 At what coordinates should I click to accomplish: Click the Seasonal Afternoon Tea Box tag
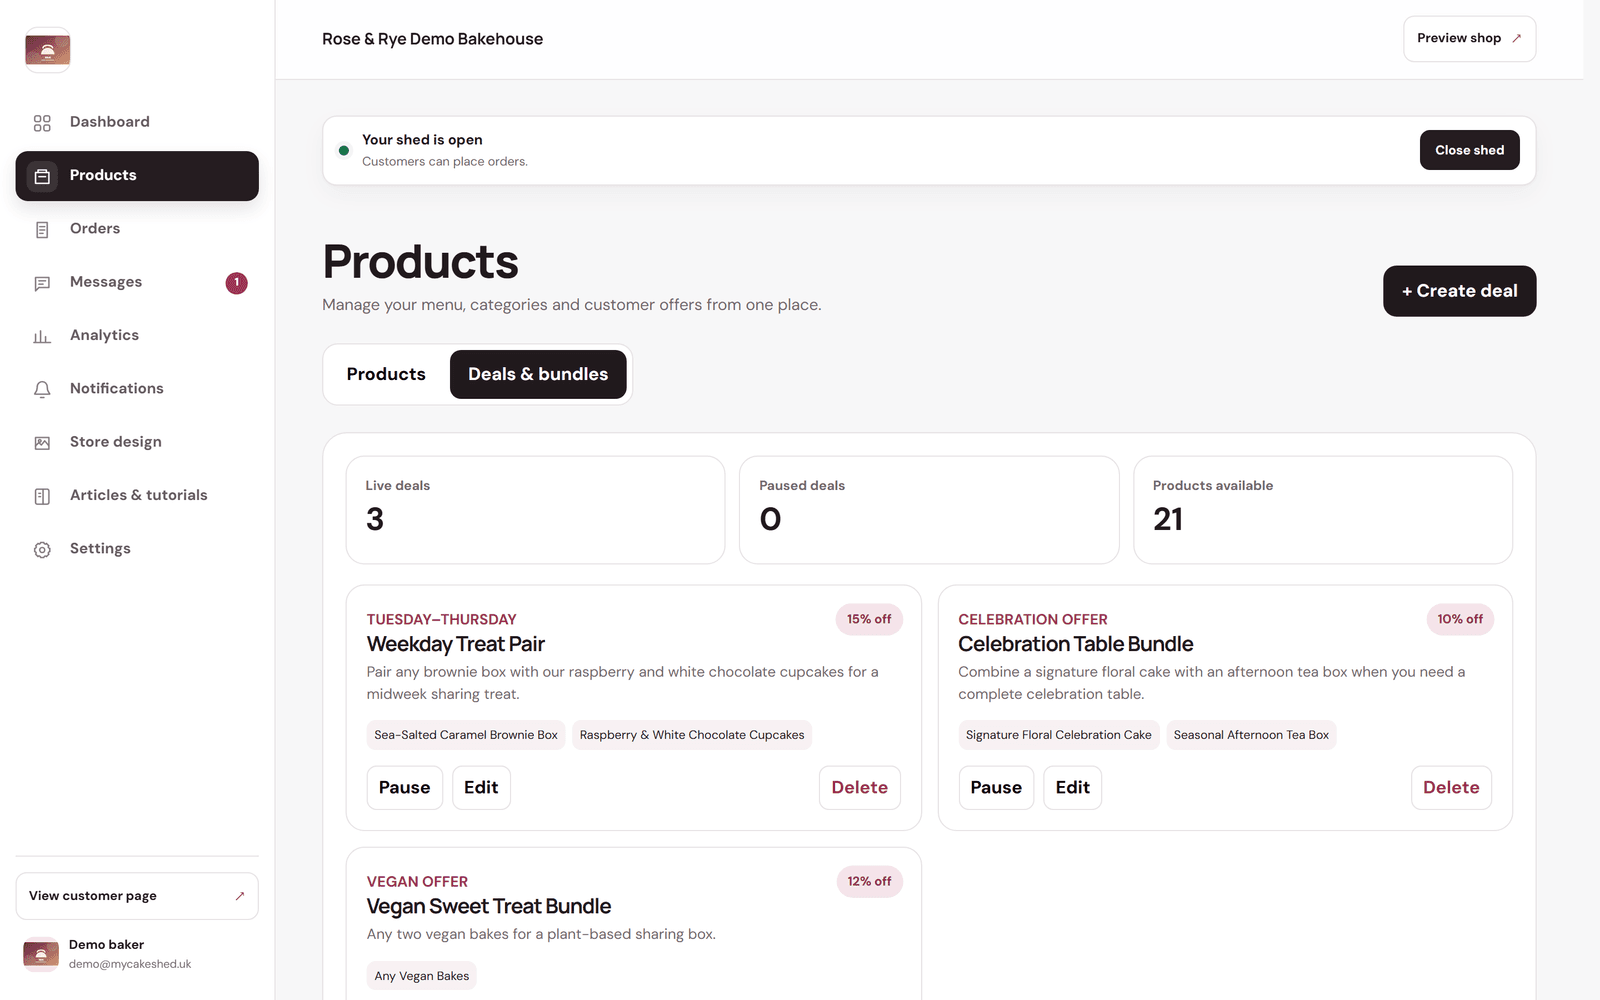(1251, 735)
